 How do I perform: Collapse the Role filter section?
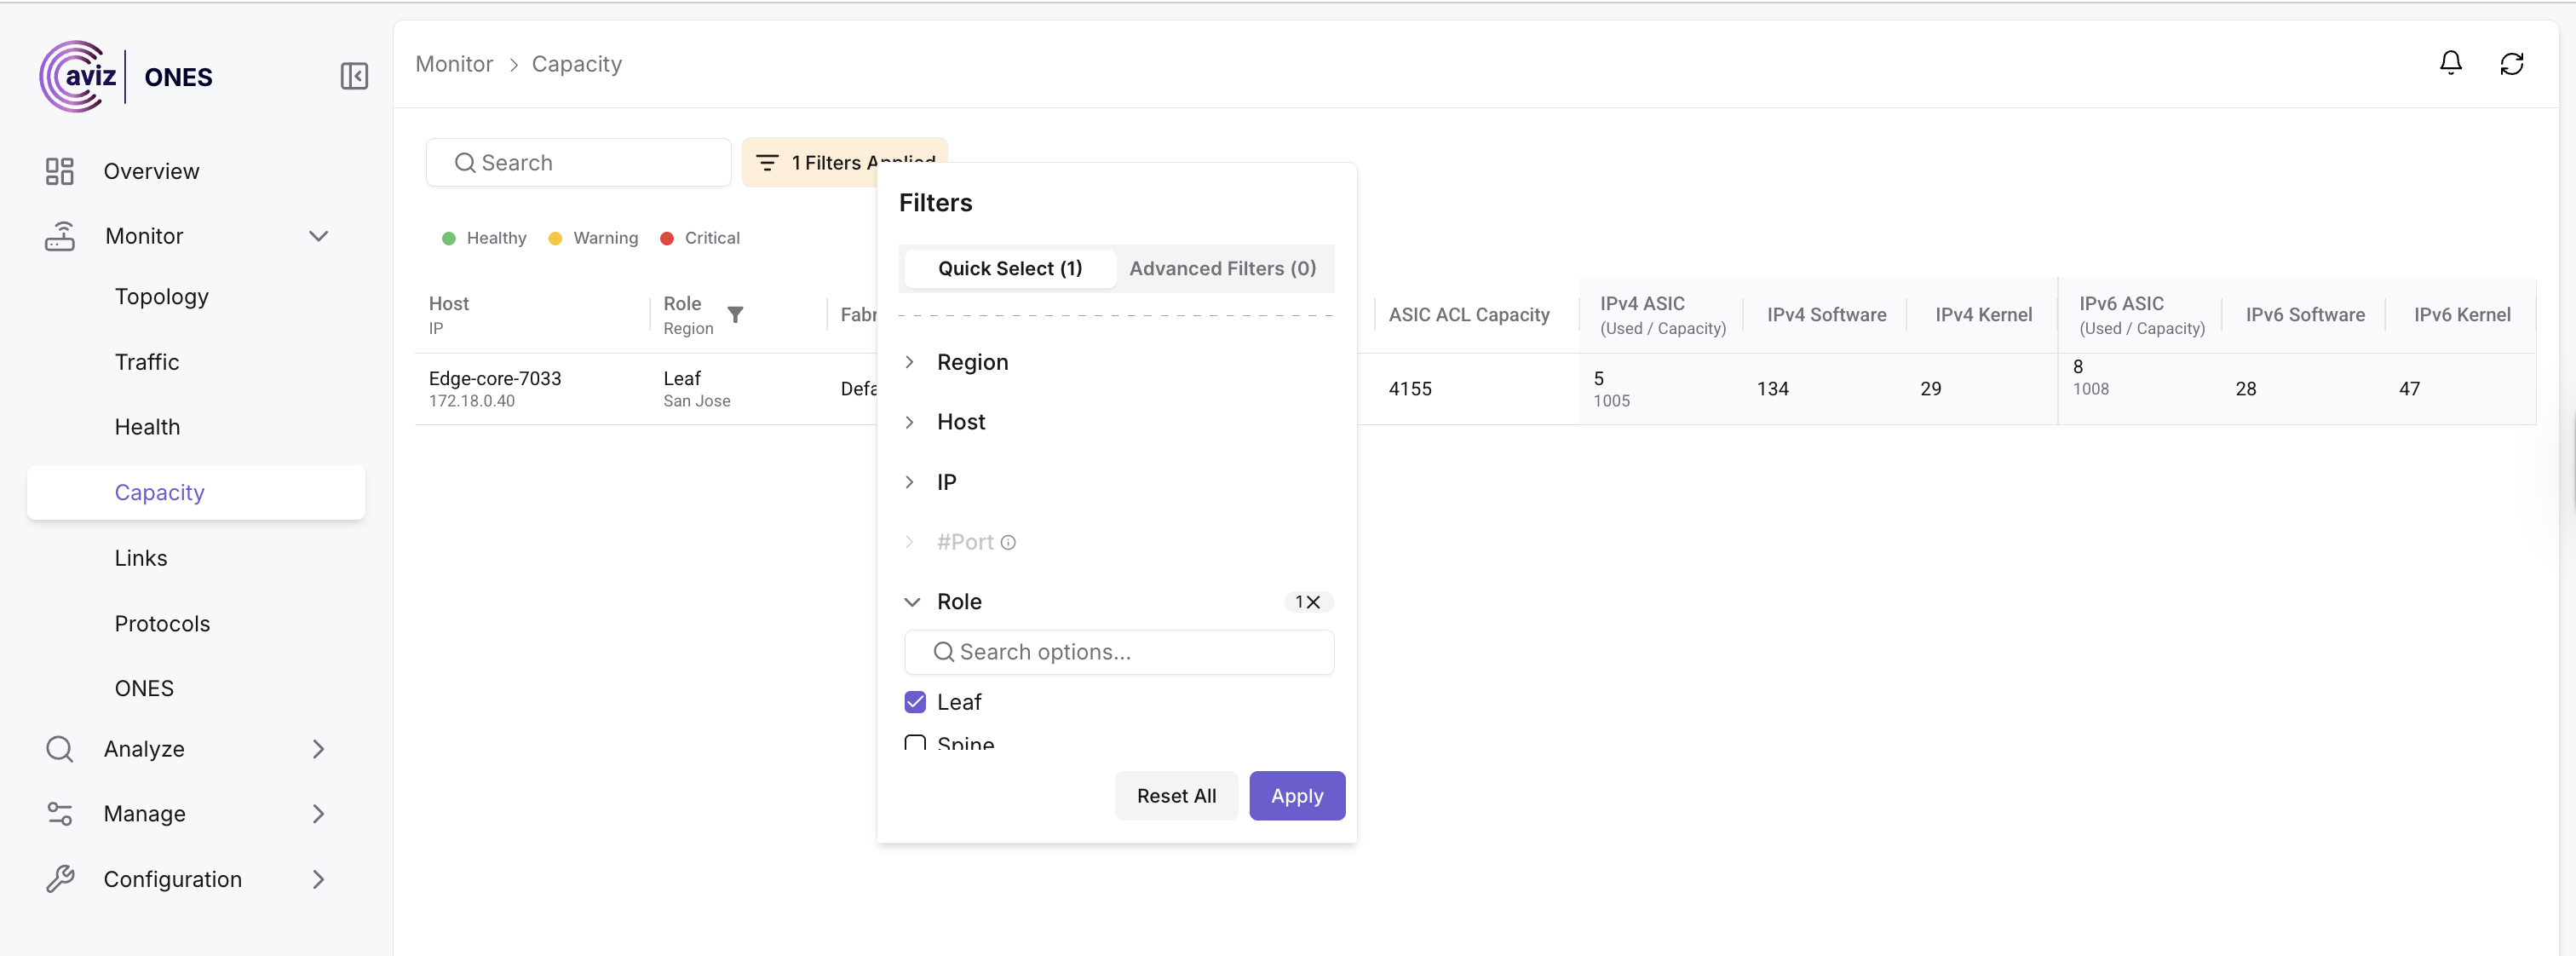[x=912, y=602]
